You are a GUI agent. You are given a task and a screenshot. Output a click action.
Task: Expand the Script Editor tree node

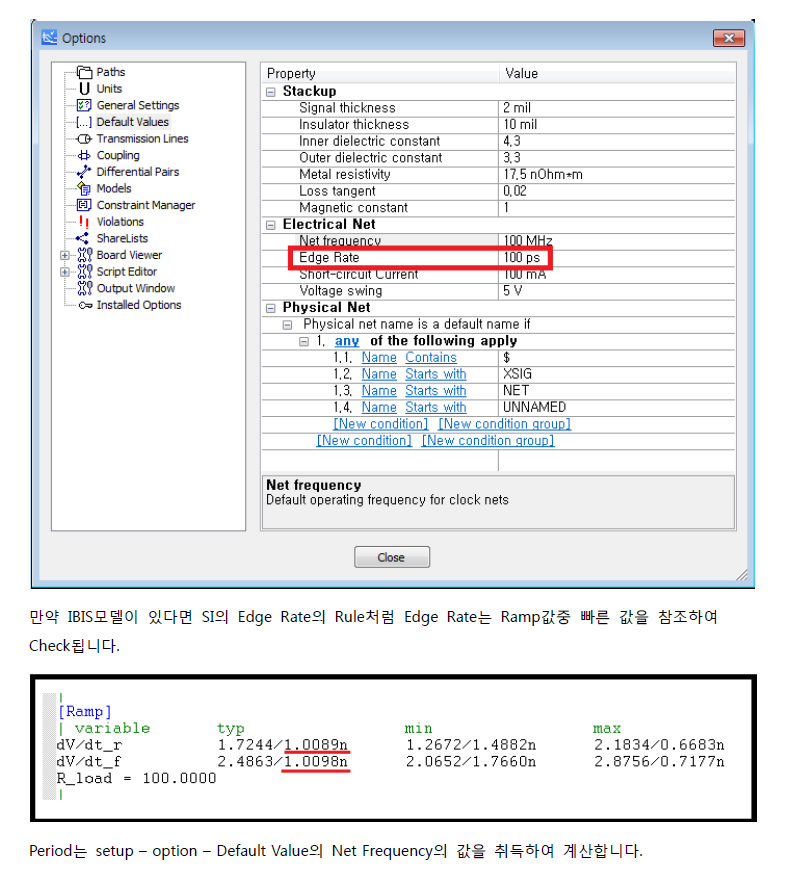65,272
